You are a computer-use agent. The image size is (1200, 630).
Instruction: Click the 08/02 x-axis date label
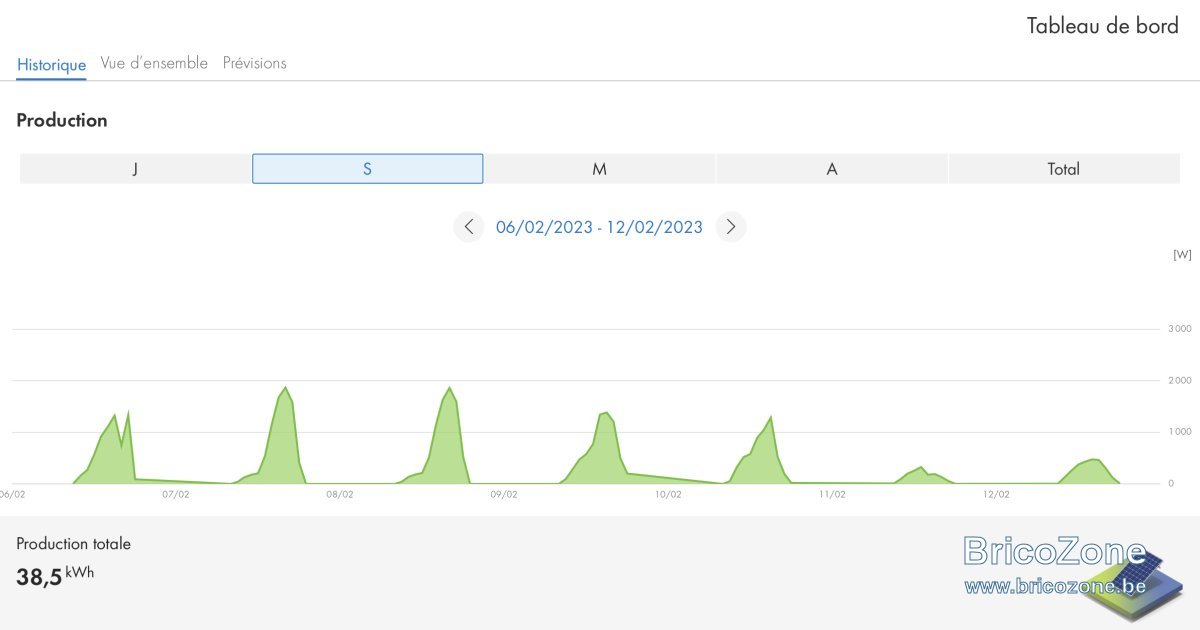tap(340, 494)
